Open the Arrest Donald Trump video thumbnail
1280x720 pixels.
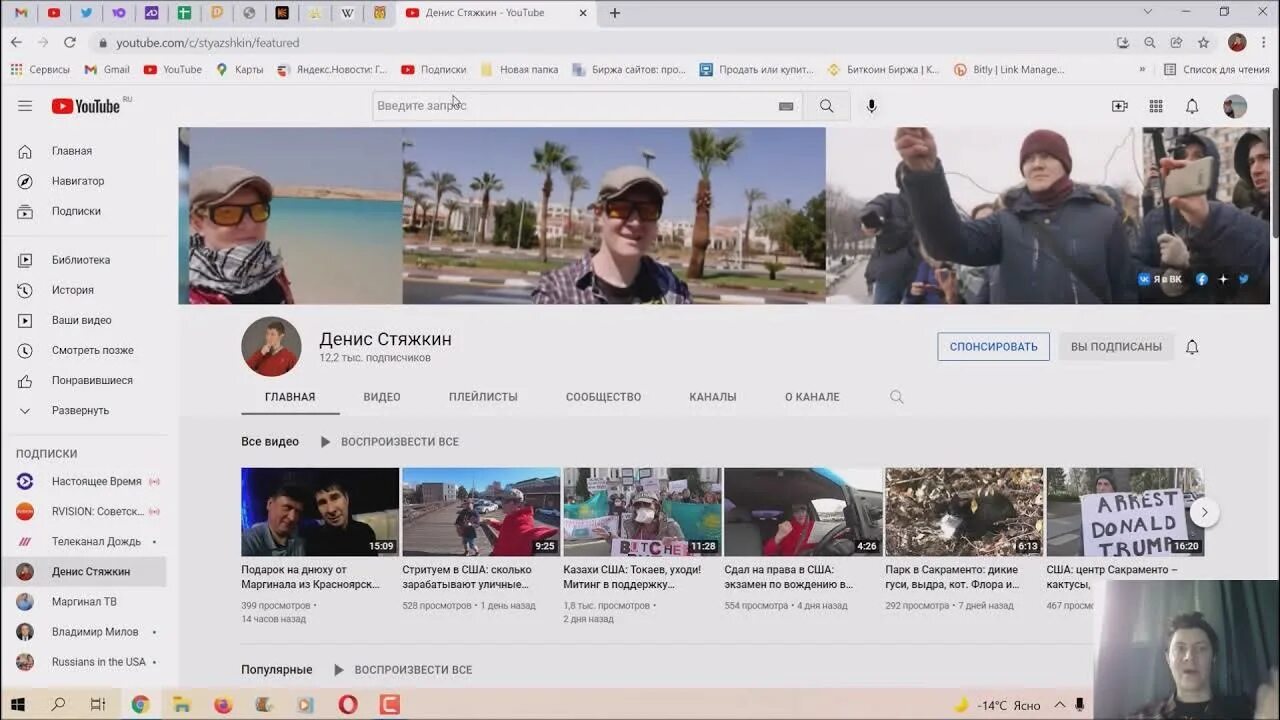click(1125, 512)
